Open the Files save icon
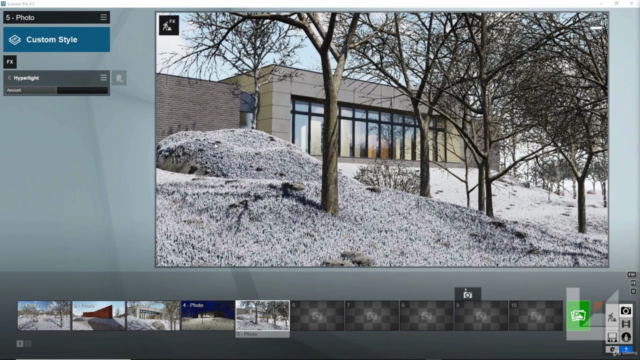 pyautogui.click(x=612, y=337)
